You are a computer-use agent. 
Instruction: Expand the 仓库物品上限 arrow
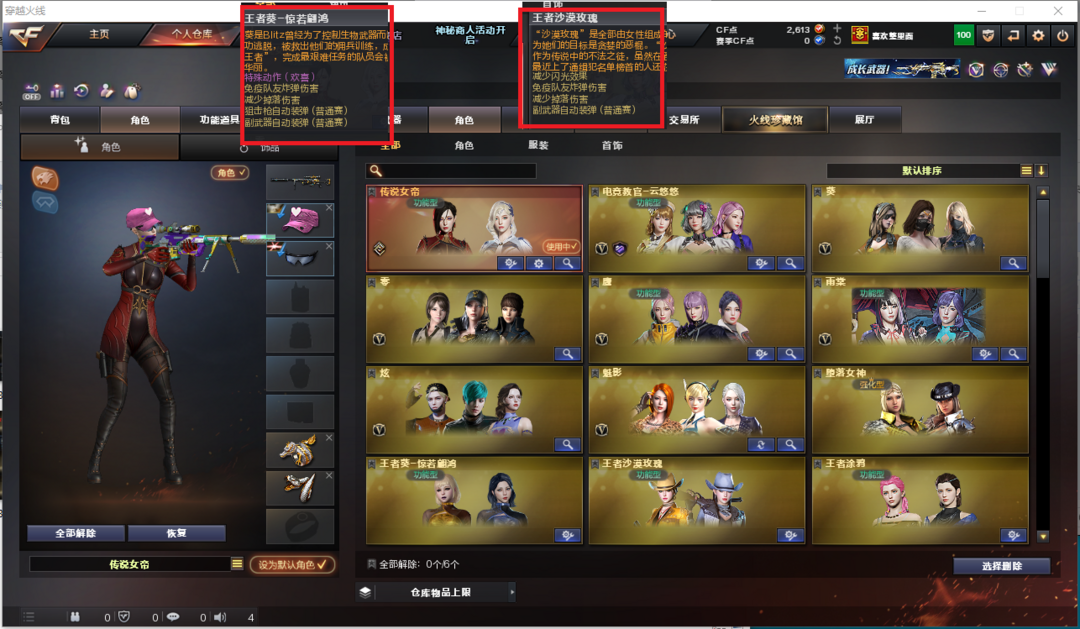coord(512,592)
